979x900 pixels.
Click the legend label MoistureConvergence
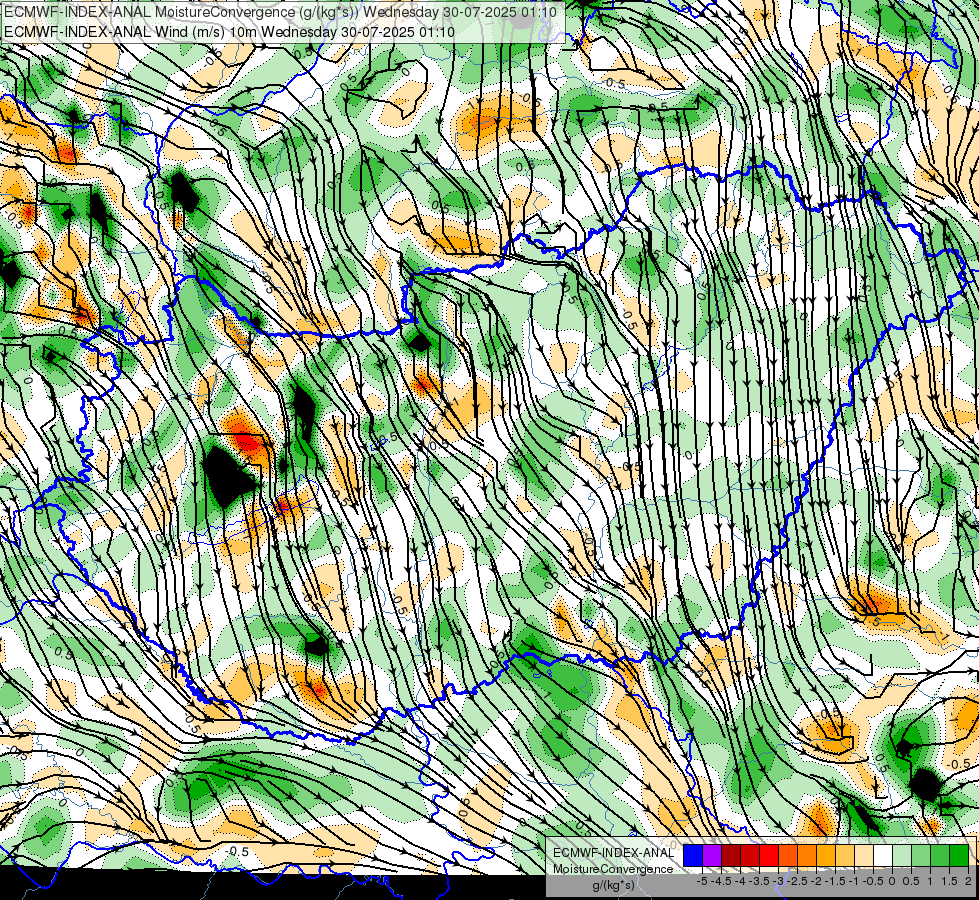613,869
